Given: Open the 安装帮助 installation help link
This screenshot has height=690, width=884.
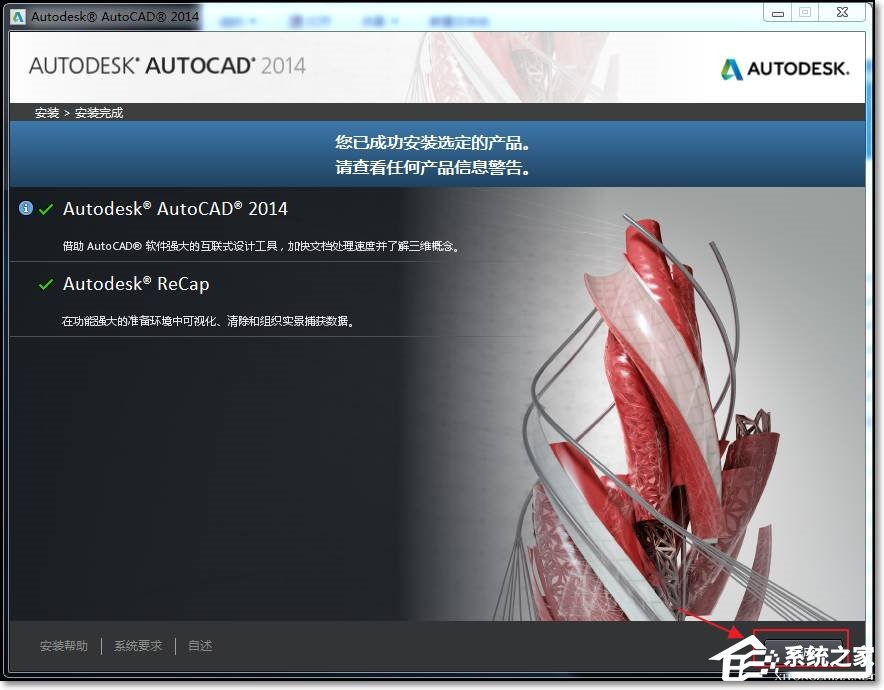Looking at the screenshot, I should point(64,645).
